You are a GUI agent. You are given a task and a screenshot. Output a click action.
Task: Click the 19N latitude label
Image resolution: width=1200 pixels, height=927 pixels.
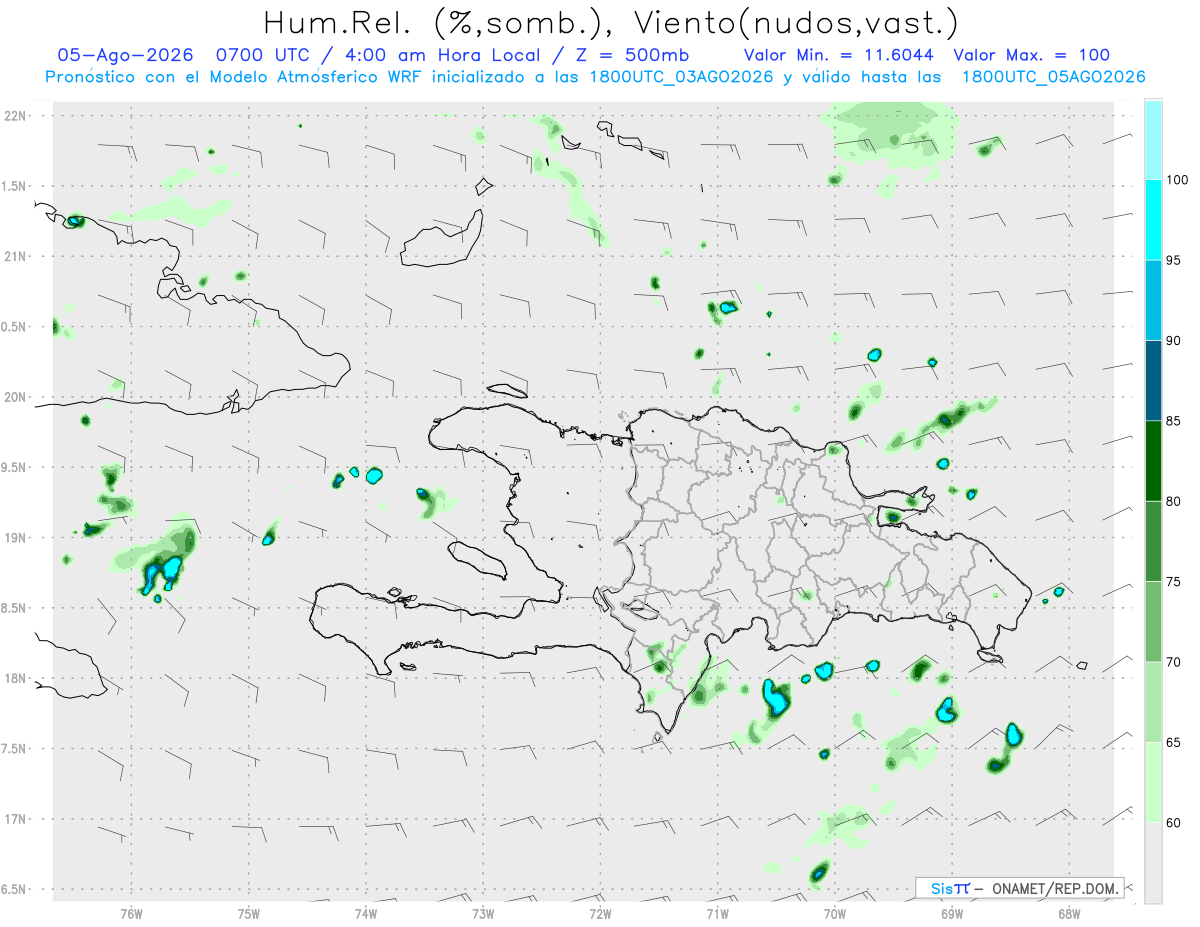(15, 538)
